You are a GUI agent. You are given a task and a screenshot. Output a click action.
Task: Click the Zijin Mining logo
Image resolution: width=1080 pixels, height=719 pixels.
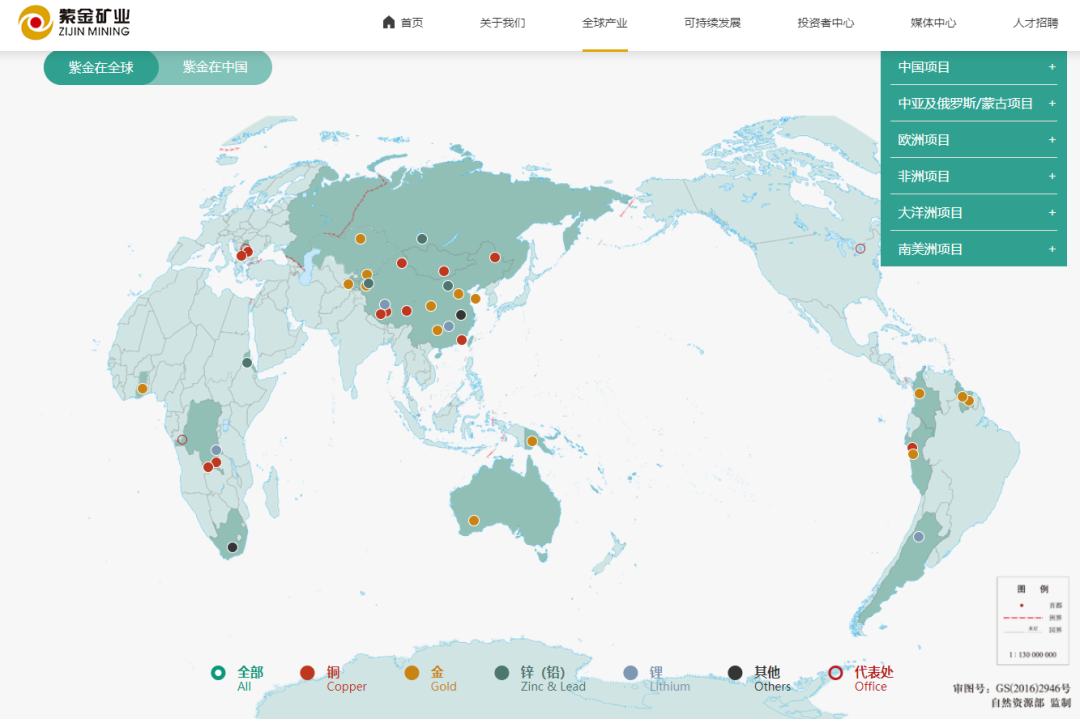74,22
